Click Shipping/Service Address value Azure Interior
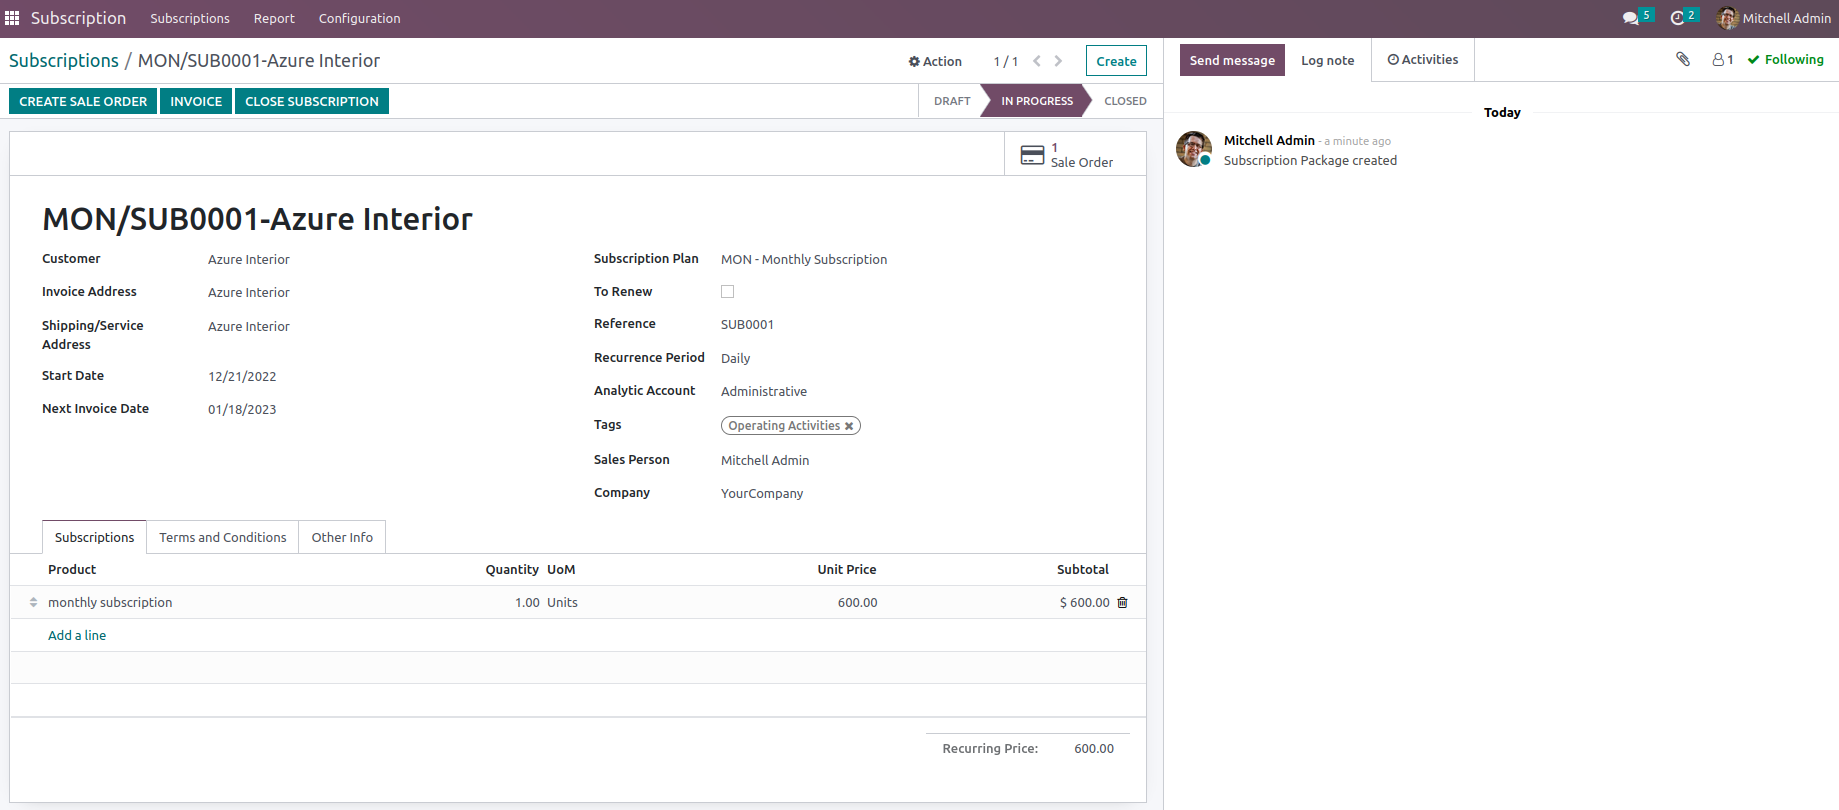 [x=249, y=326]
